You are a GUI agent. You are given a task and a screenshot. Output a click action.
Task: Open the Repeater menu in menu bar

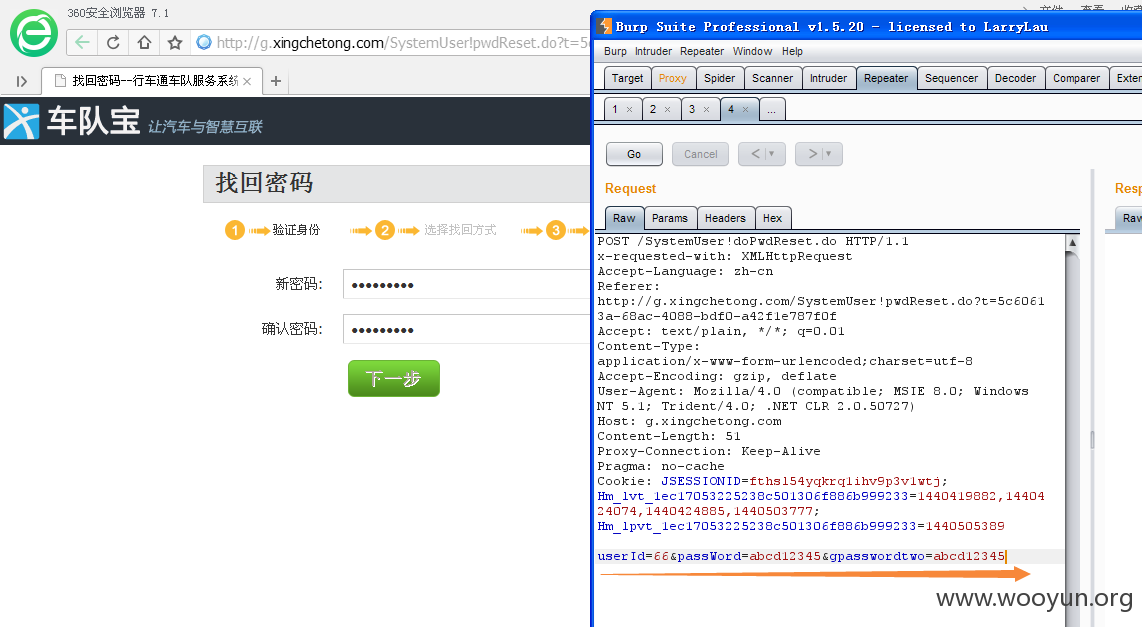(702, 52)
